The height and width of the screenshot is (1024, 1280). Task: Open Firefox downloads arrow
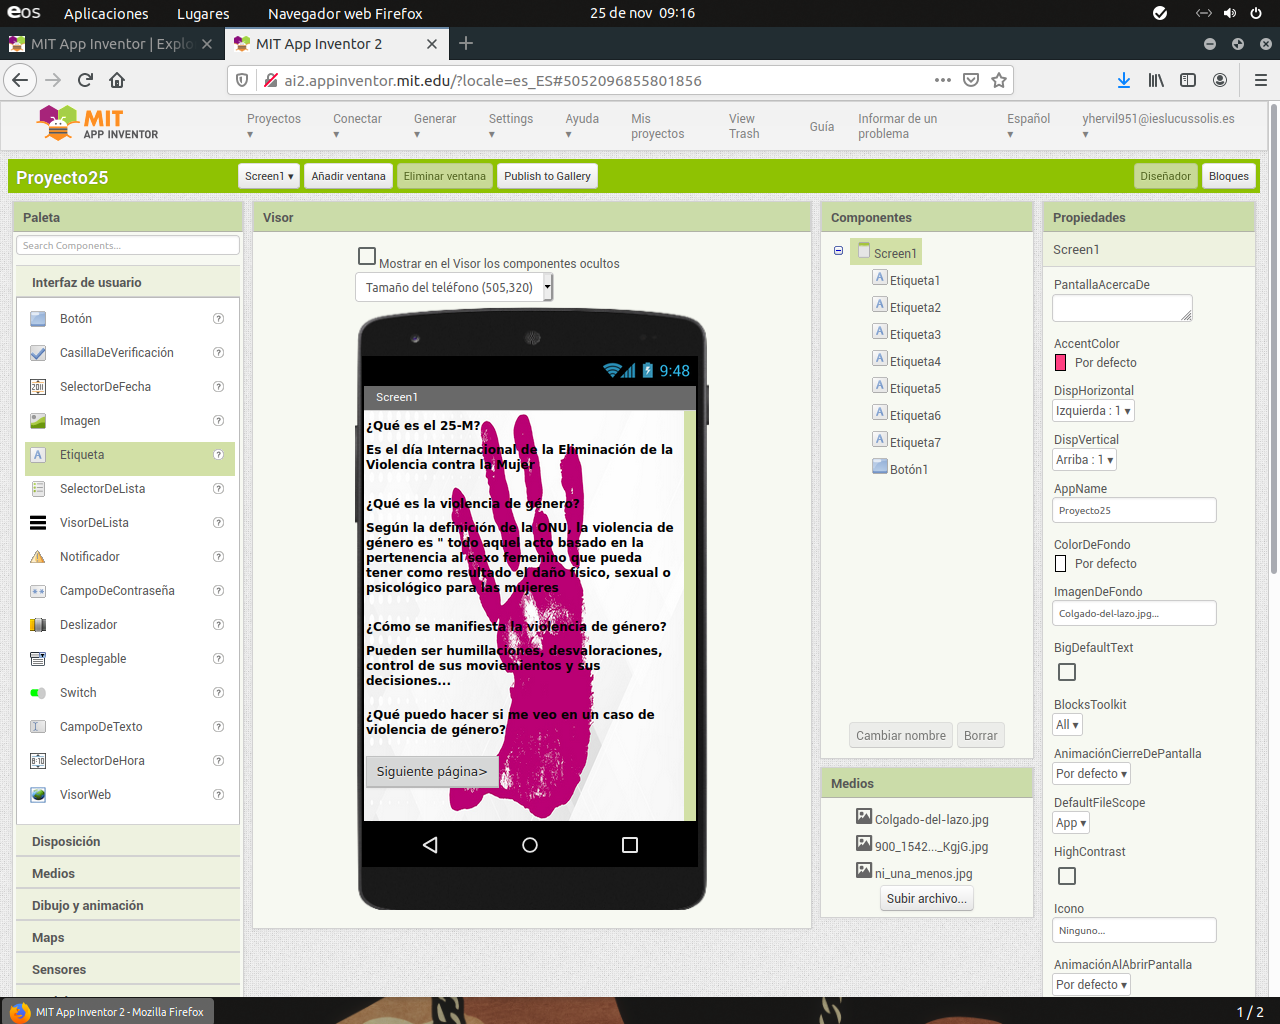pos(1124,80)
